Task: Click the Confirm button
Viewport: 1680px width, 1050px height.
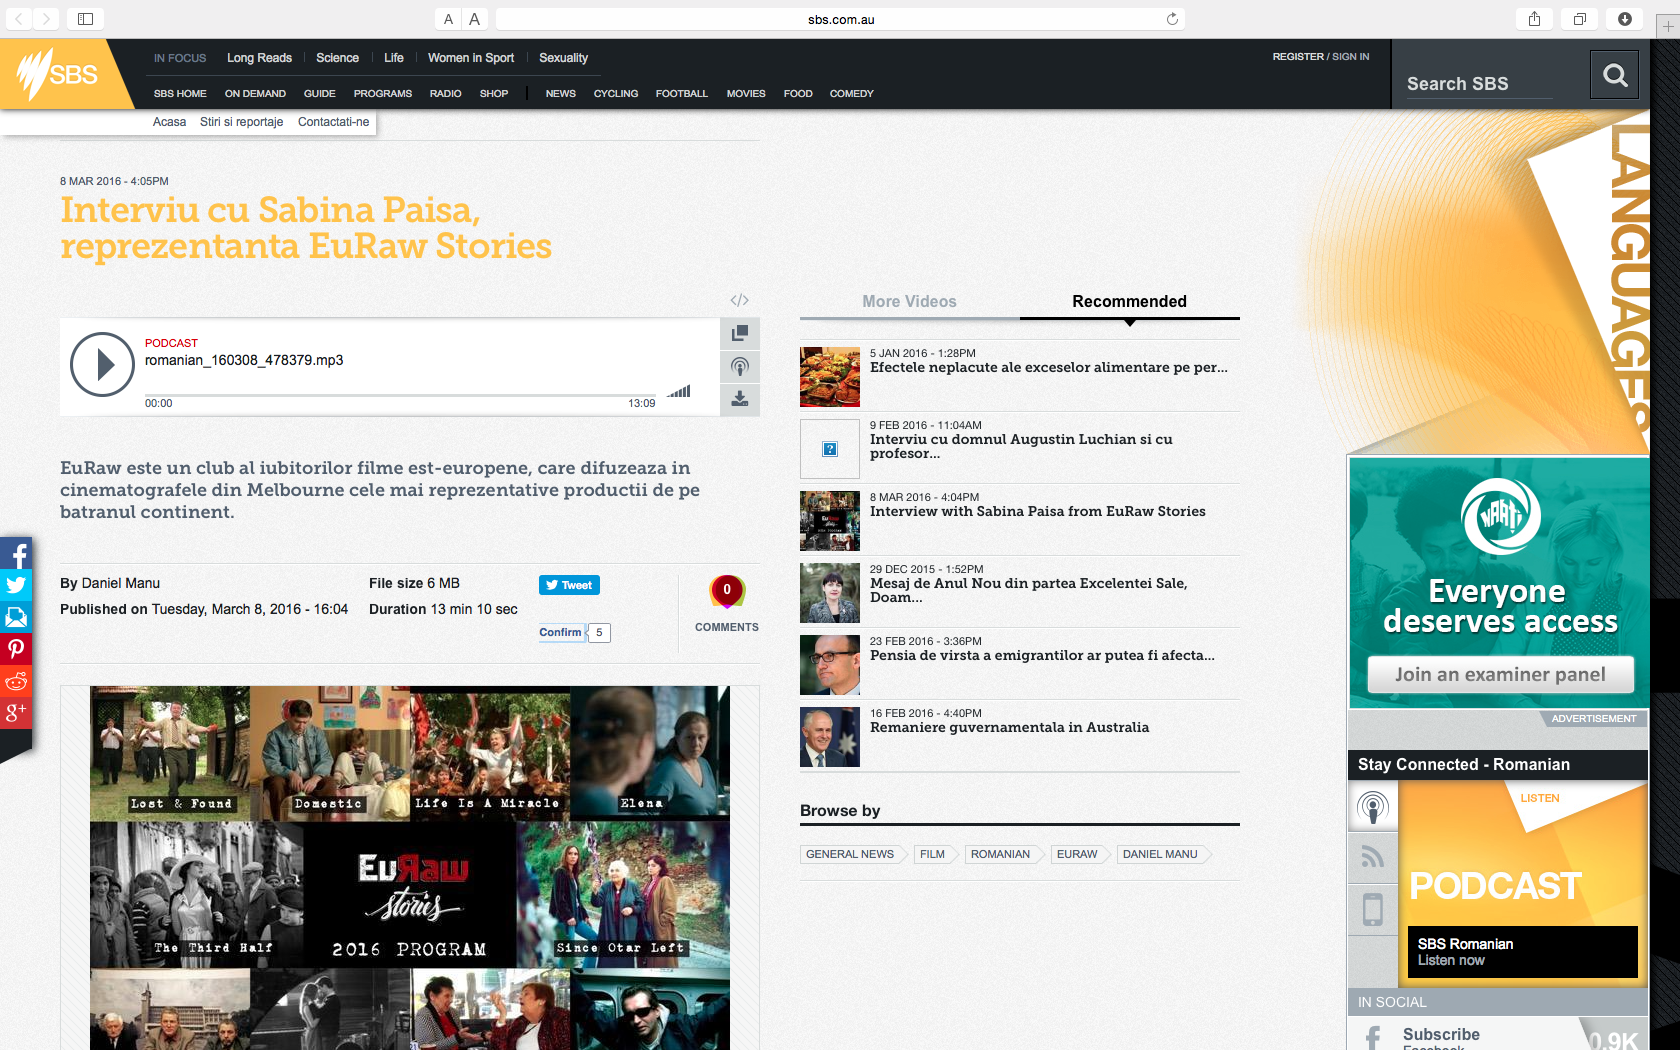Action: tap(561, 632)
